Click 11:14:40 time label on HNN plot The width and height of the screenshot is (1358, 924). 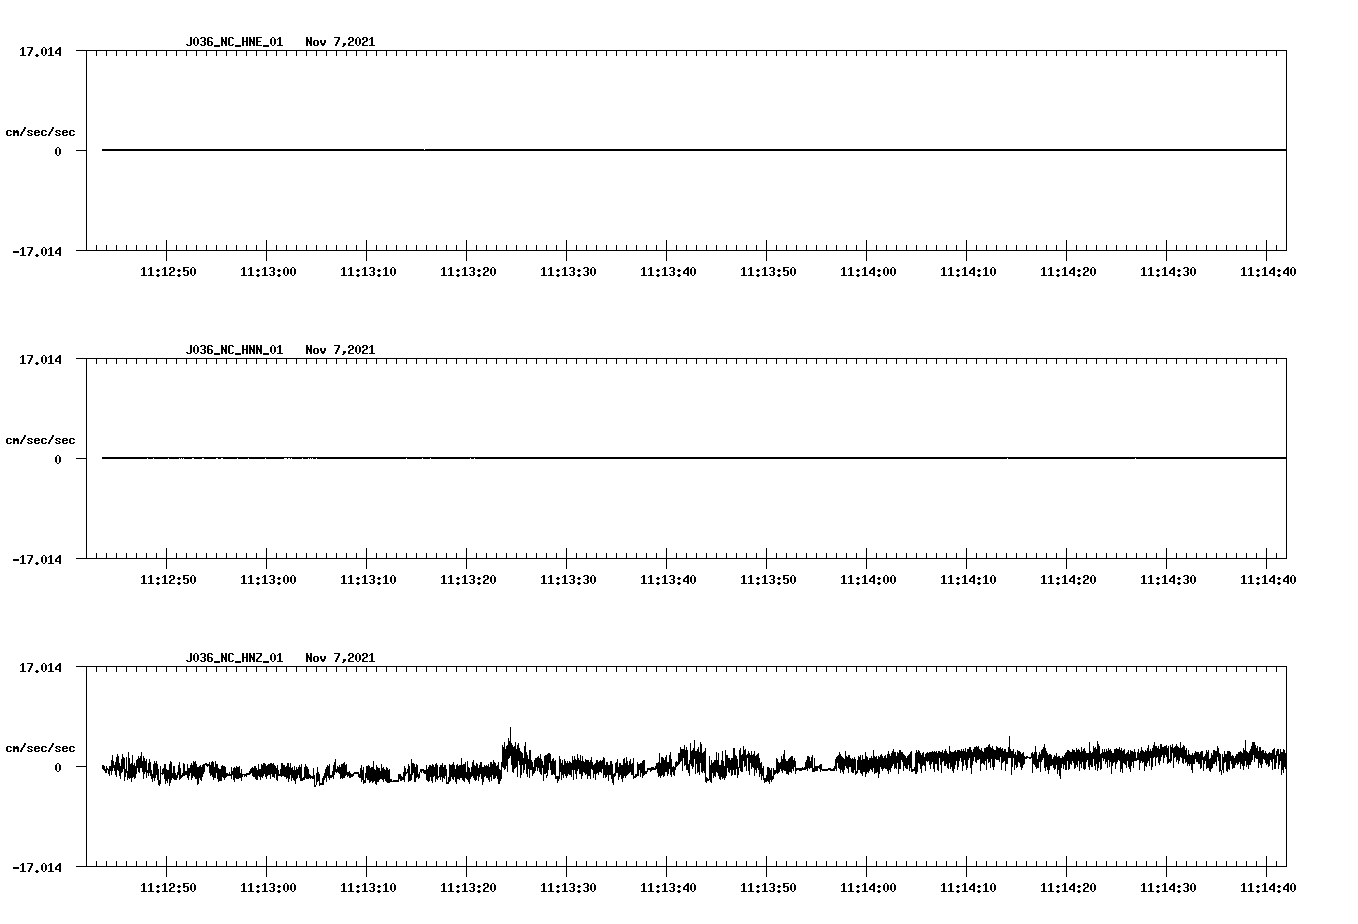(1268, 580)
